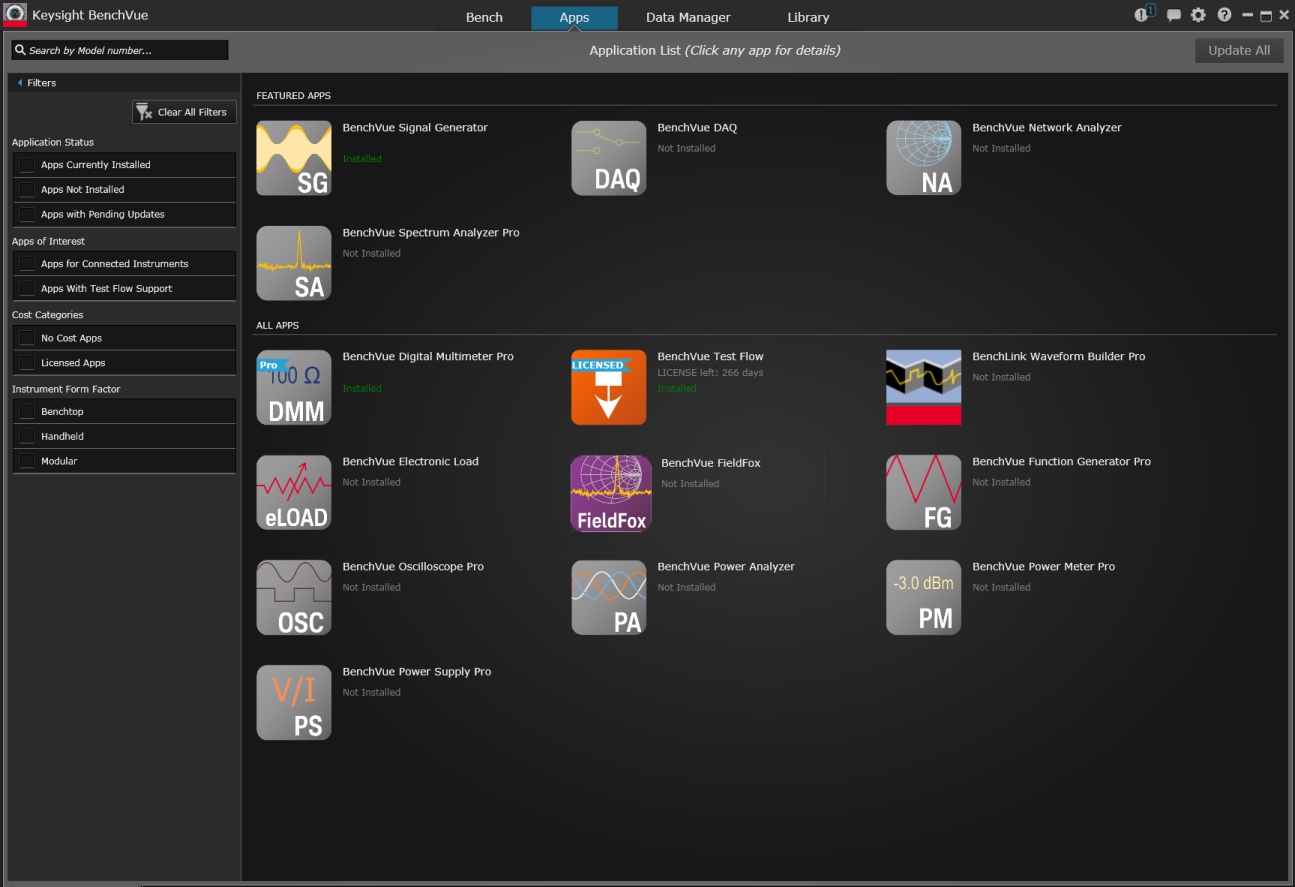Switch to the Data Manager tab
Viewport: 1295px width, 887px height.
[688, 18]
